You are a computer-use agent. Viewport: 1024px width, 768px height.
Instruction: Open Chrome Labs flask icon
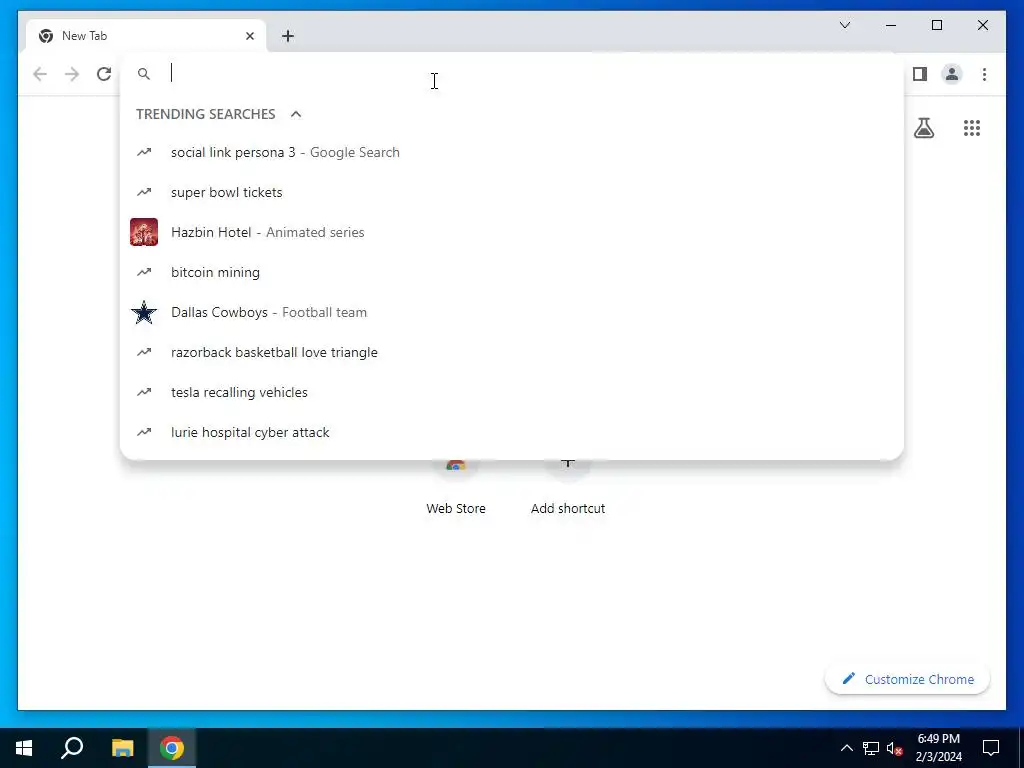[x=923, y=128]
